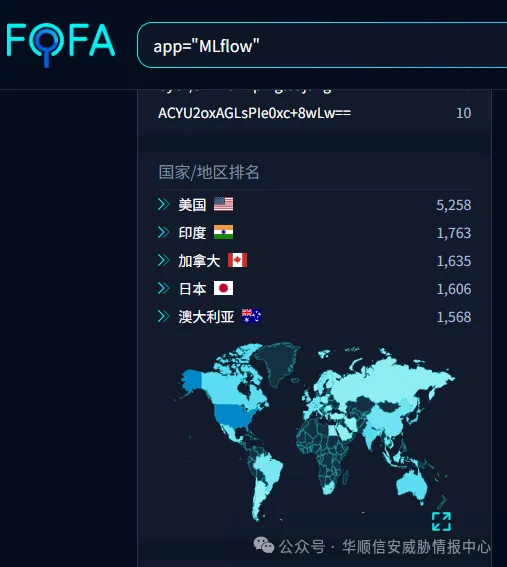Expand the 日本 country entry chevron
Image resolution: width=507 pixels, height=567 pixels.
[x=163, y=289]
